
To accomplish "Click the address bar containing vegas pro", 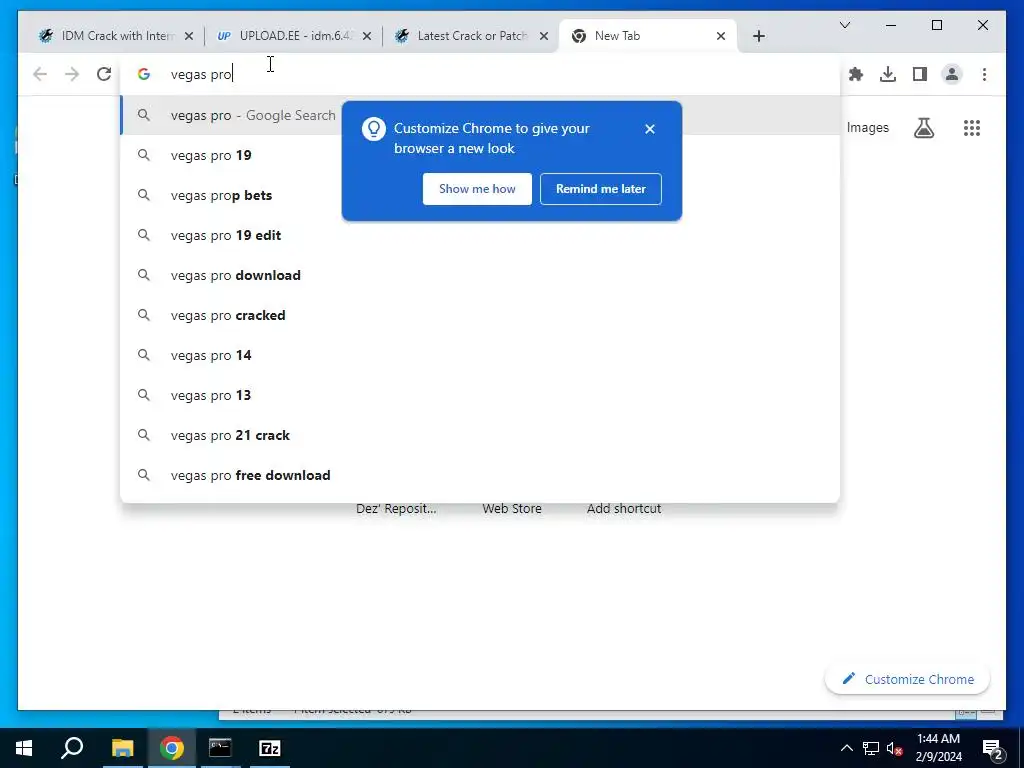I will pos(480,74).
